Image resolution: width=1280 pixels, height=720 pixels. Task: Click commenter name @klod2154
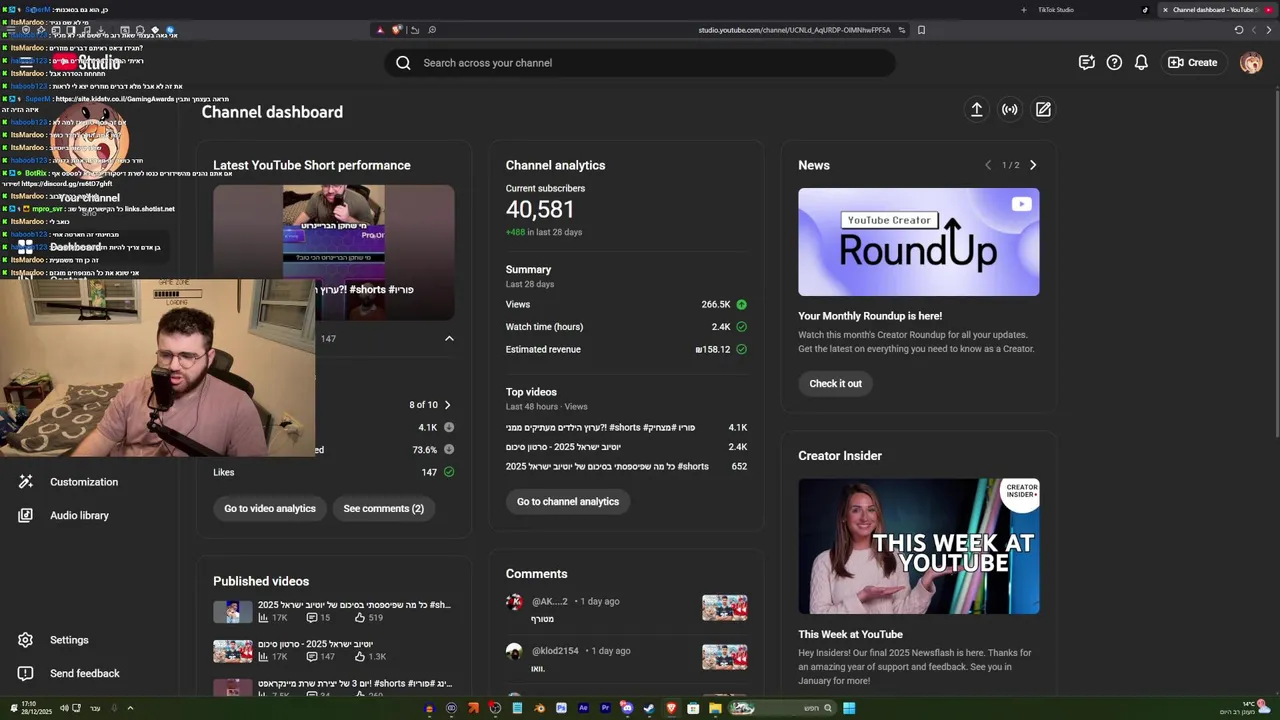(555, 651)
